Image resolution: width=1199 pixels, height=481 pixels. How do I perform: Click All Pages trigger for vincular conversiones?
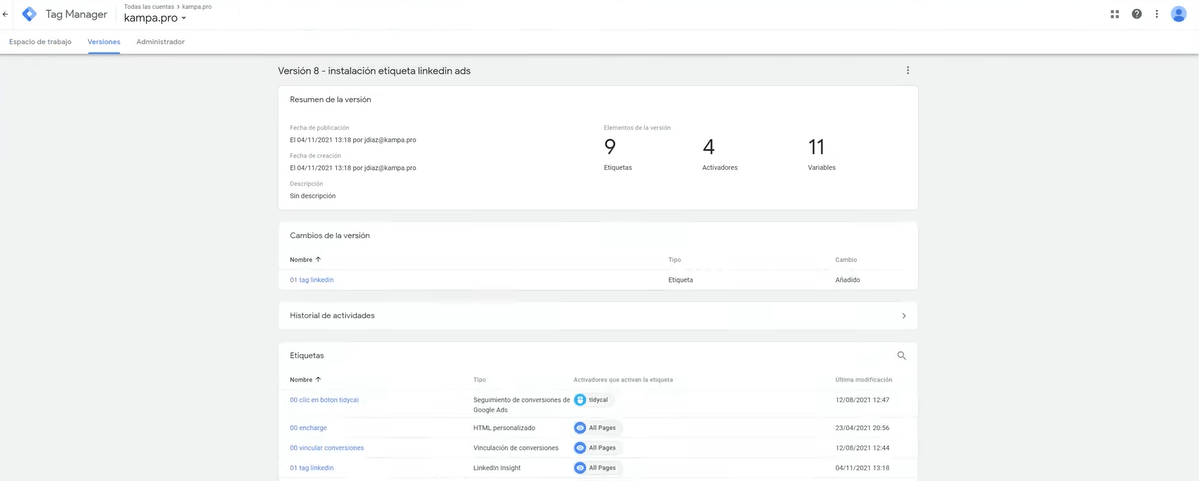coord(598,447)
